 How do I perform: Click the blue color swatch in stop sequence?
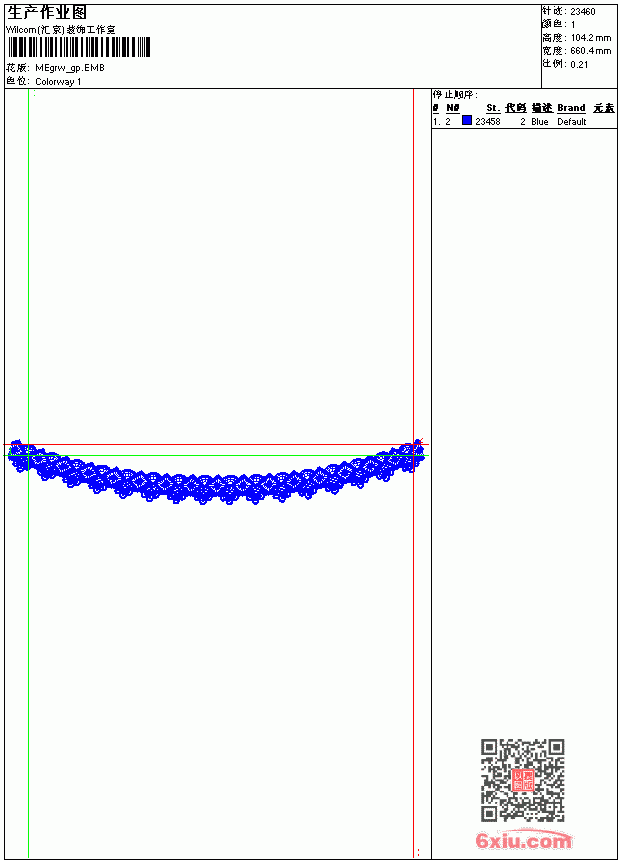(x=467, y=120)
